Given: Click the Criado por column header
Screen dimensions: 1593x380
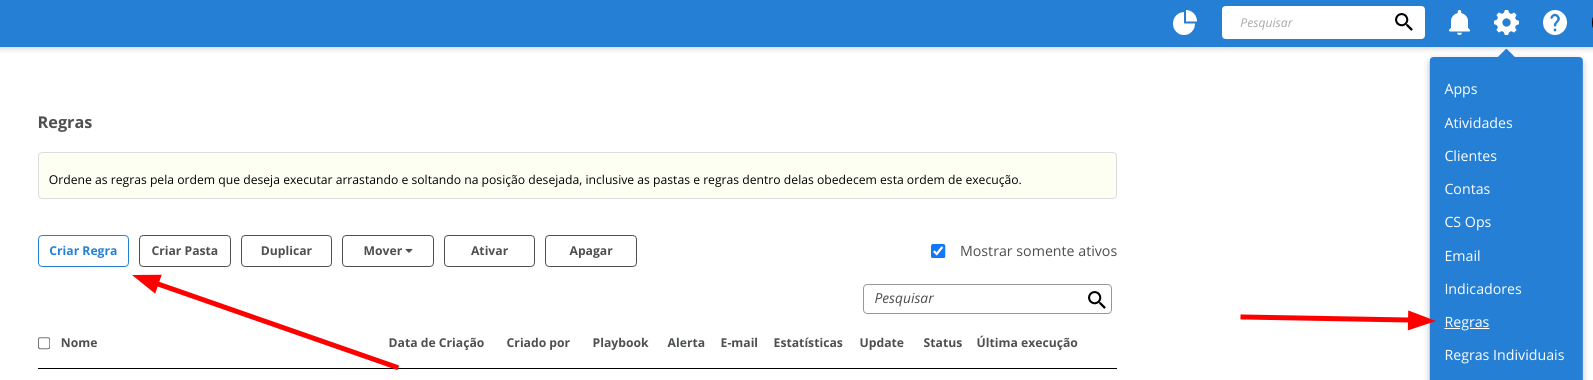Looking at the screenshot, I should 538,343.
